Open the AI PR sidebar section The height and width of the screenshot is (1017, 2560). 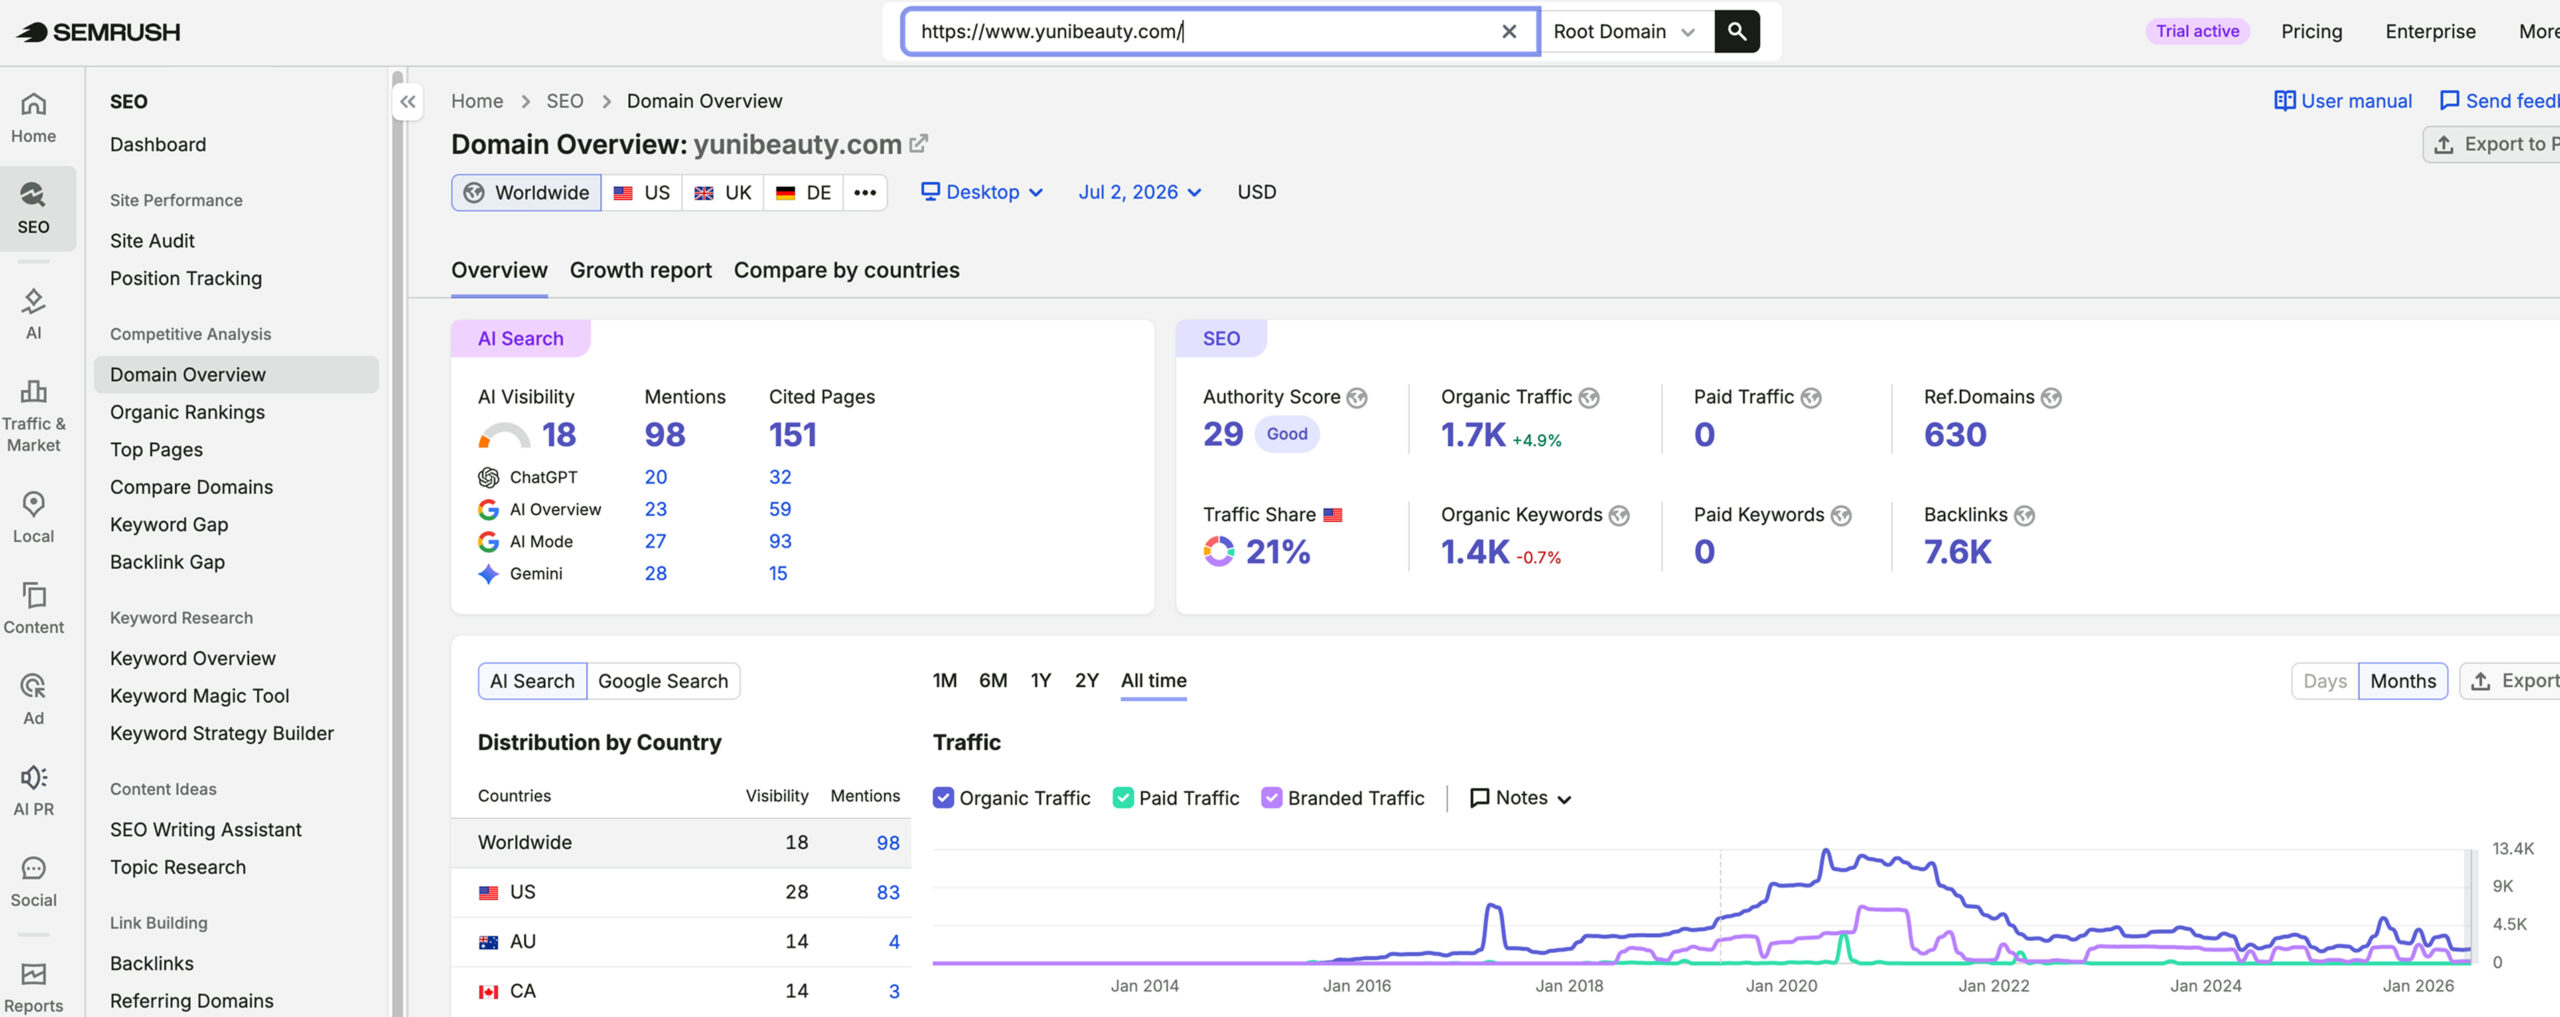34,790
